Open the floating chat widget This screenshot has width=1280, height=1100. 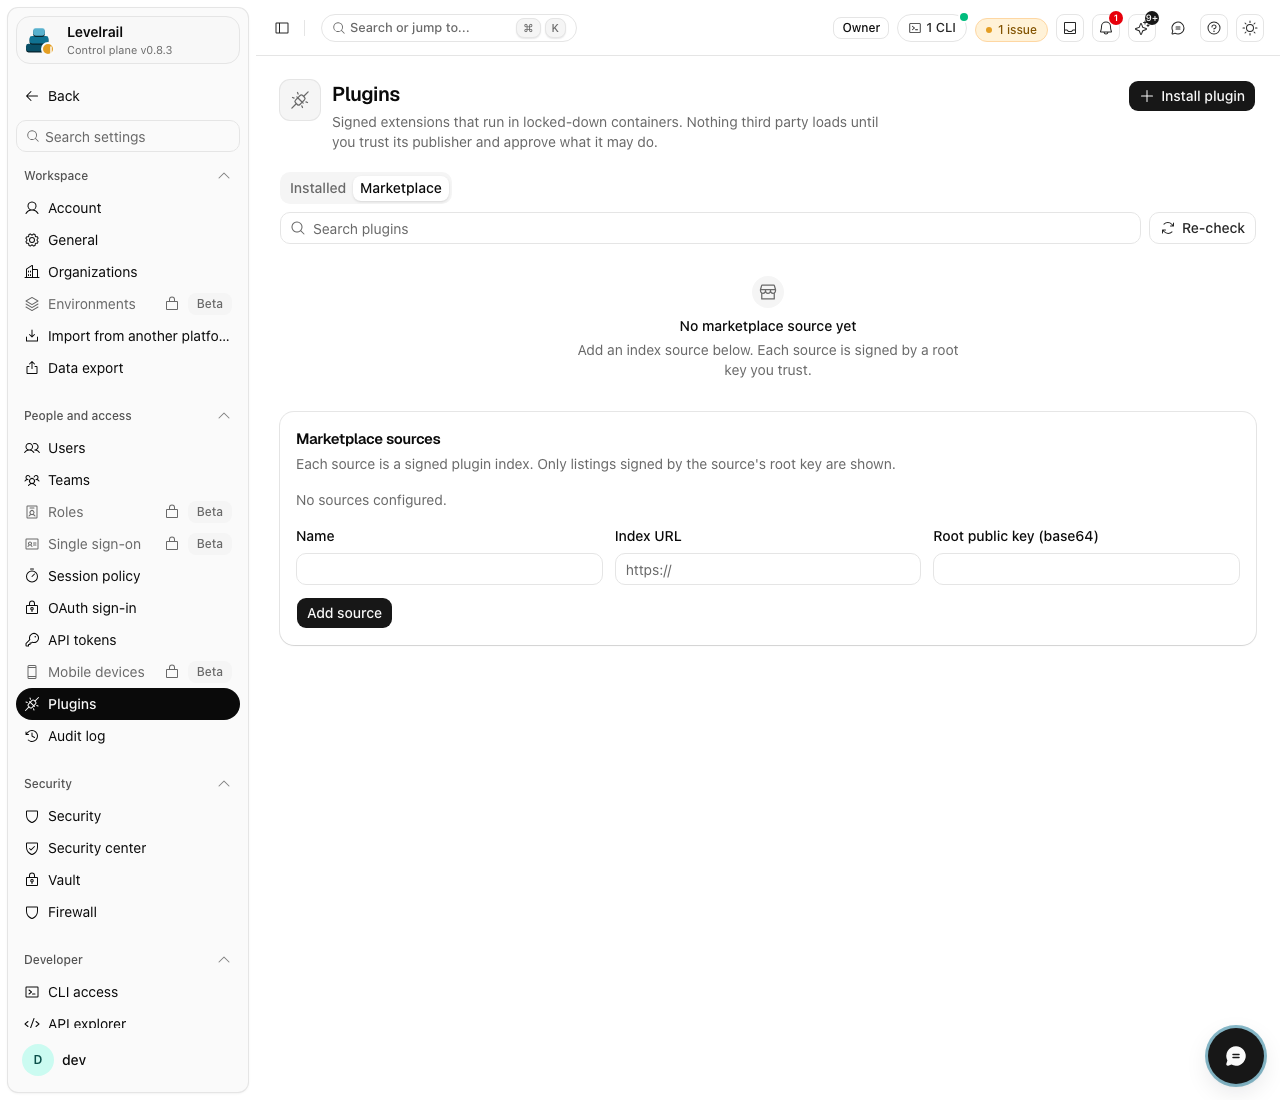pyautogui.click(x=1236, y=1056)
